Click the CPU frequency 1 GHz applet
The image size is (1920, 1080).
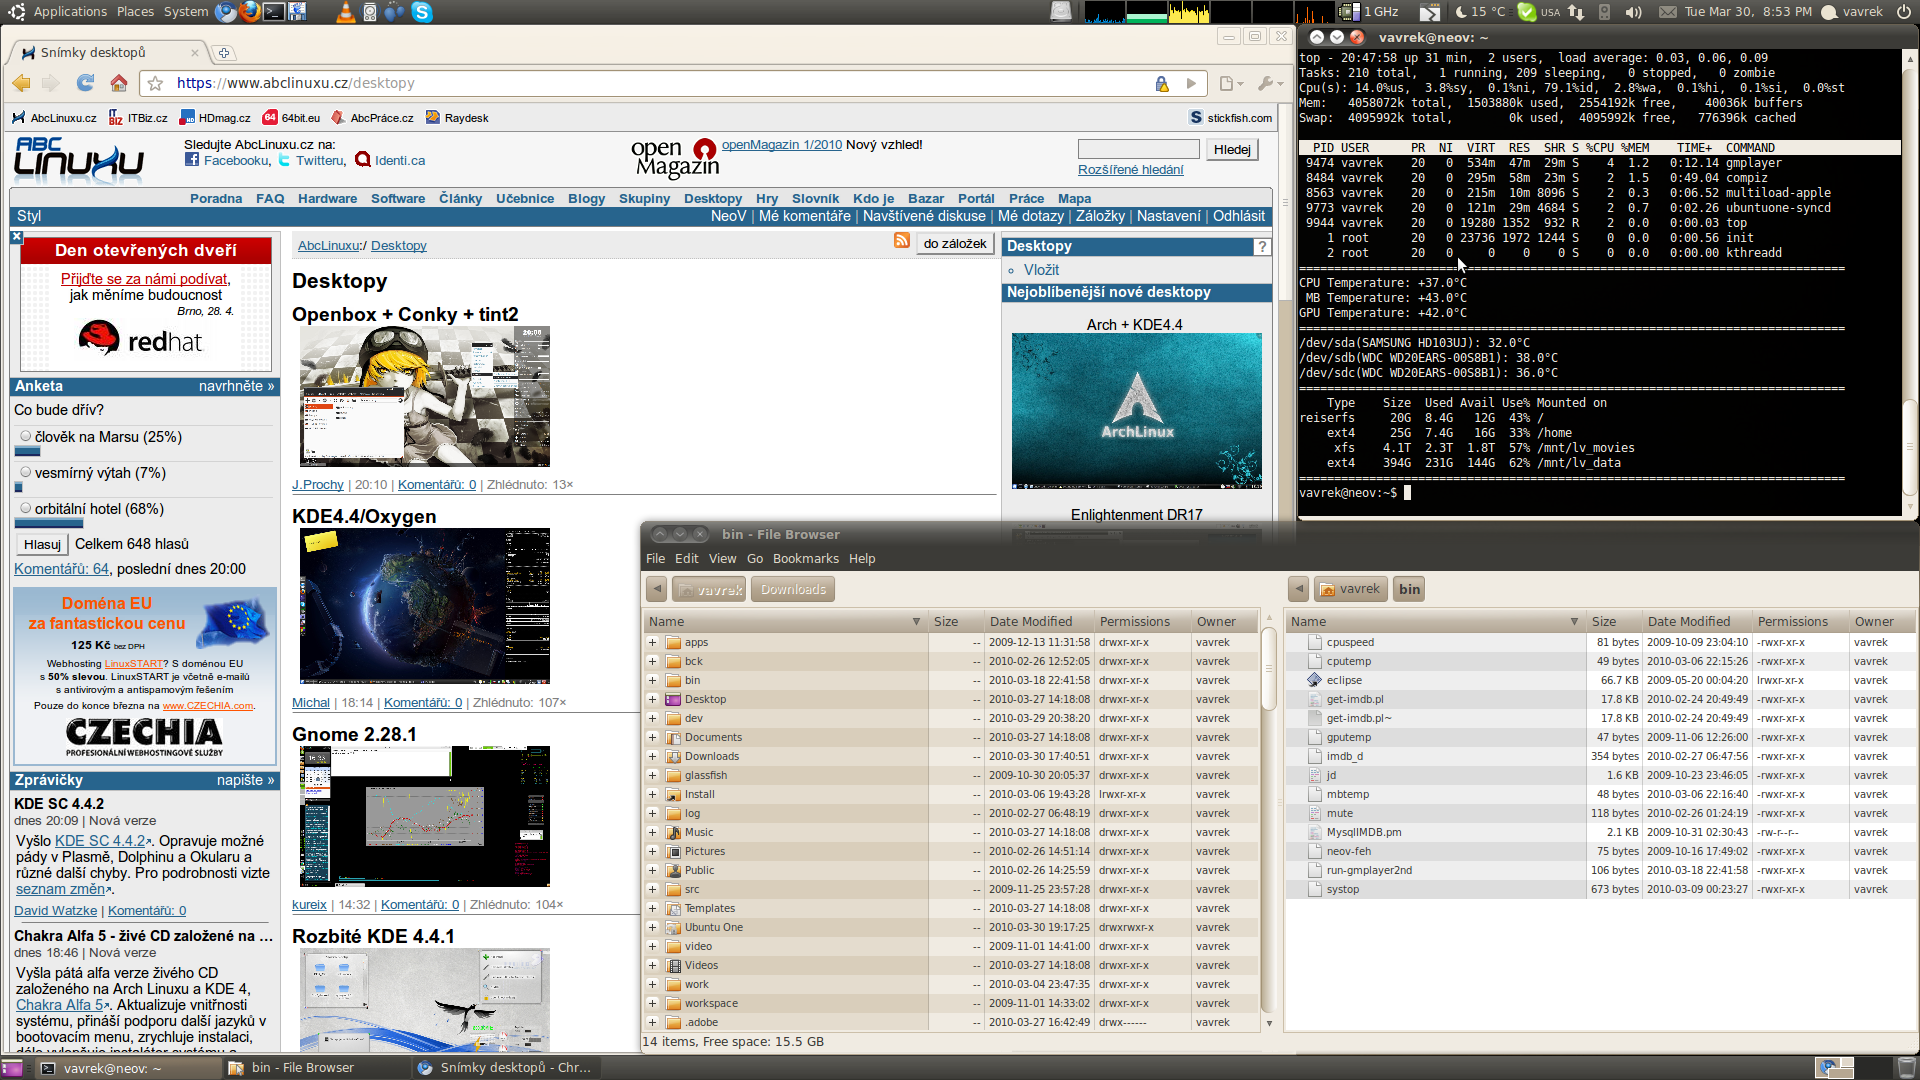tap(1370, 12)
